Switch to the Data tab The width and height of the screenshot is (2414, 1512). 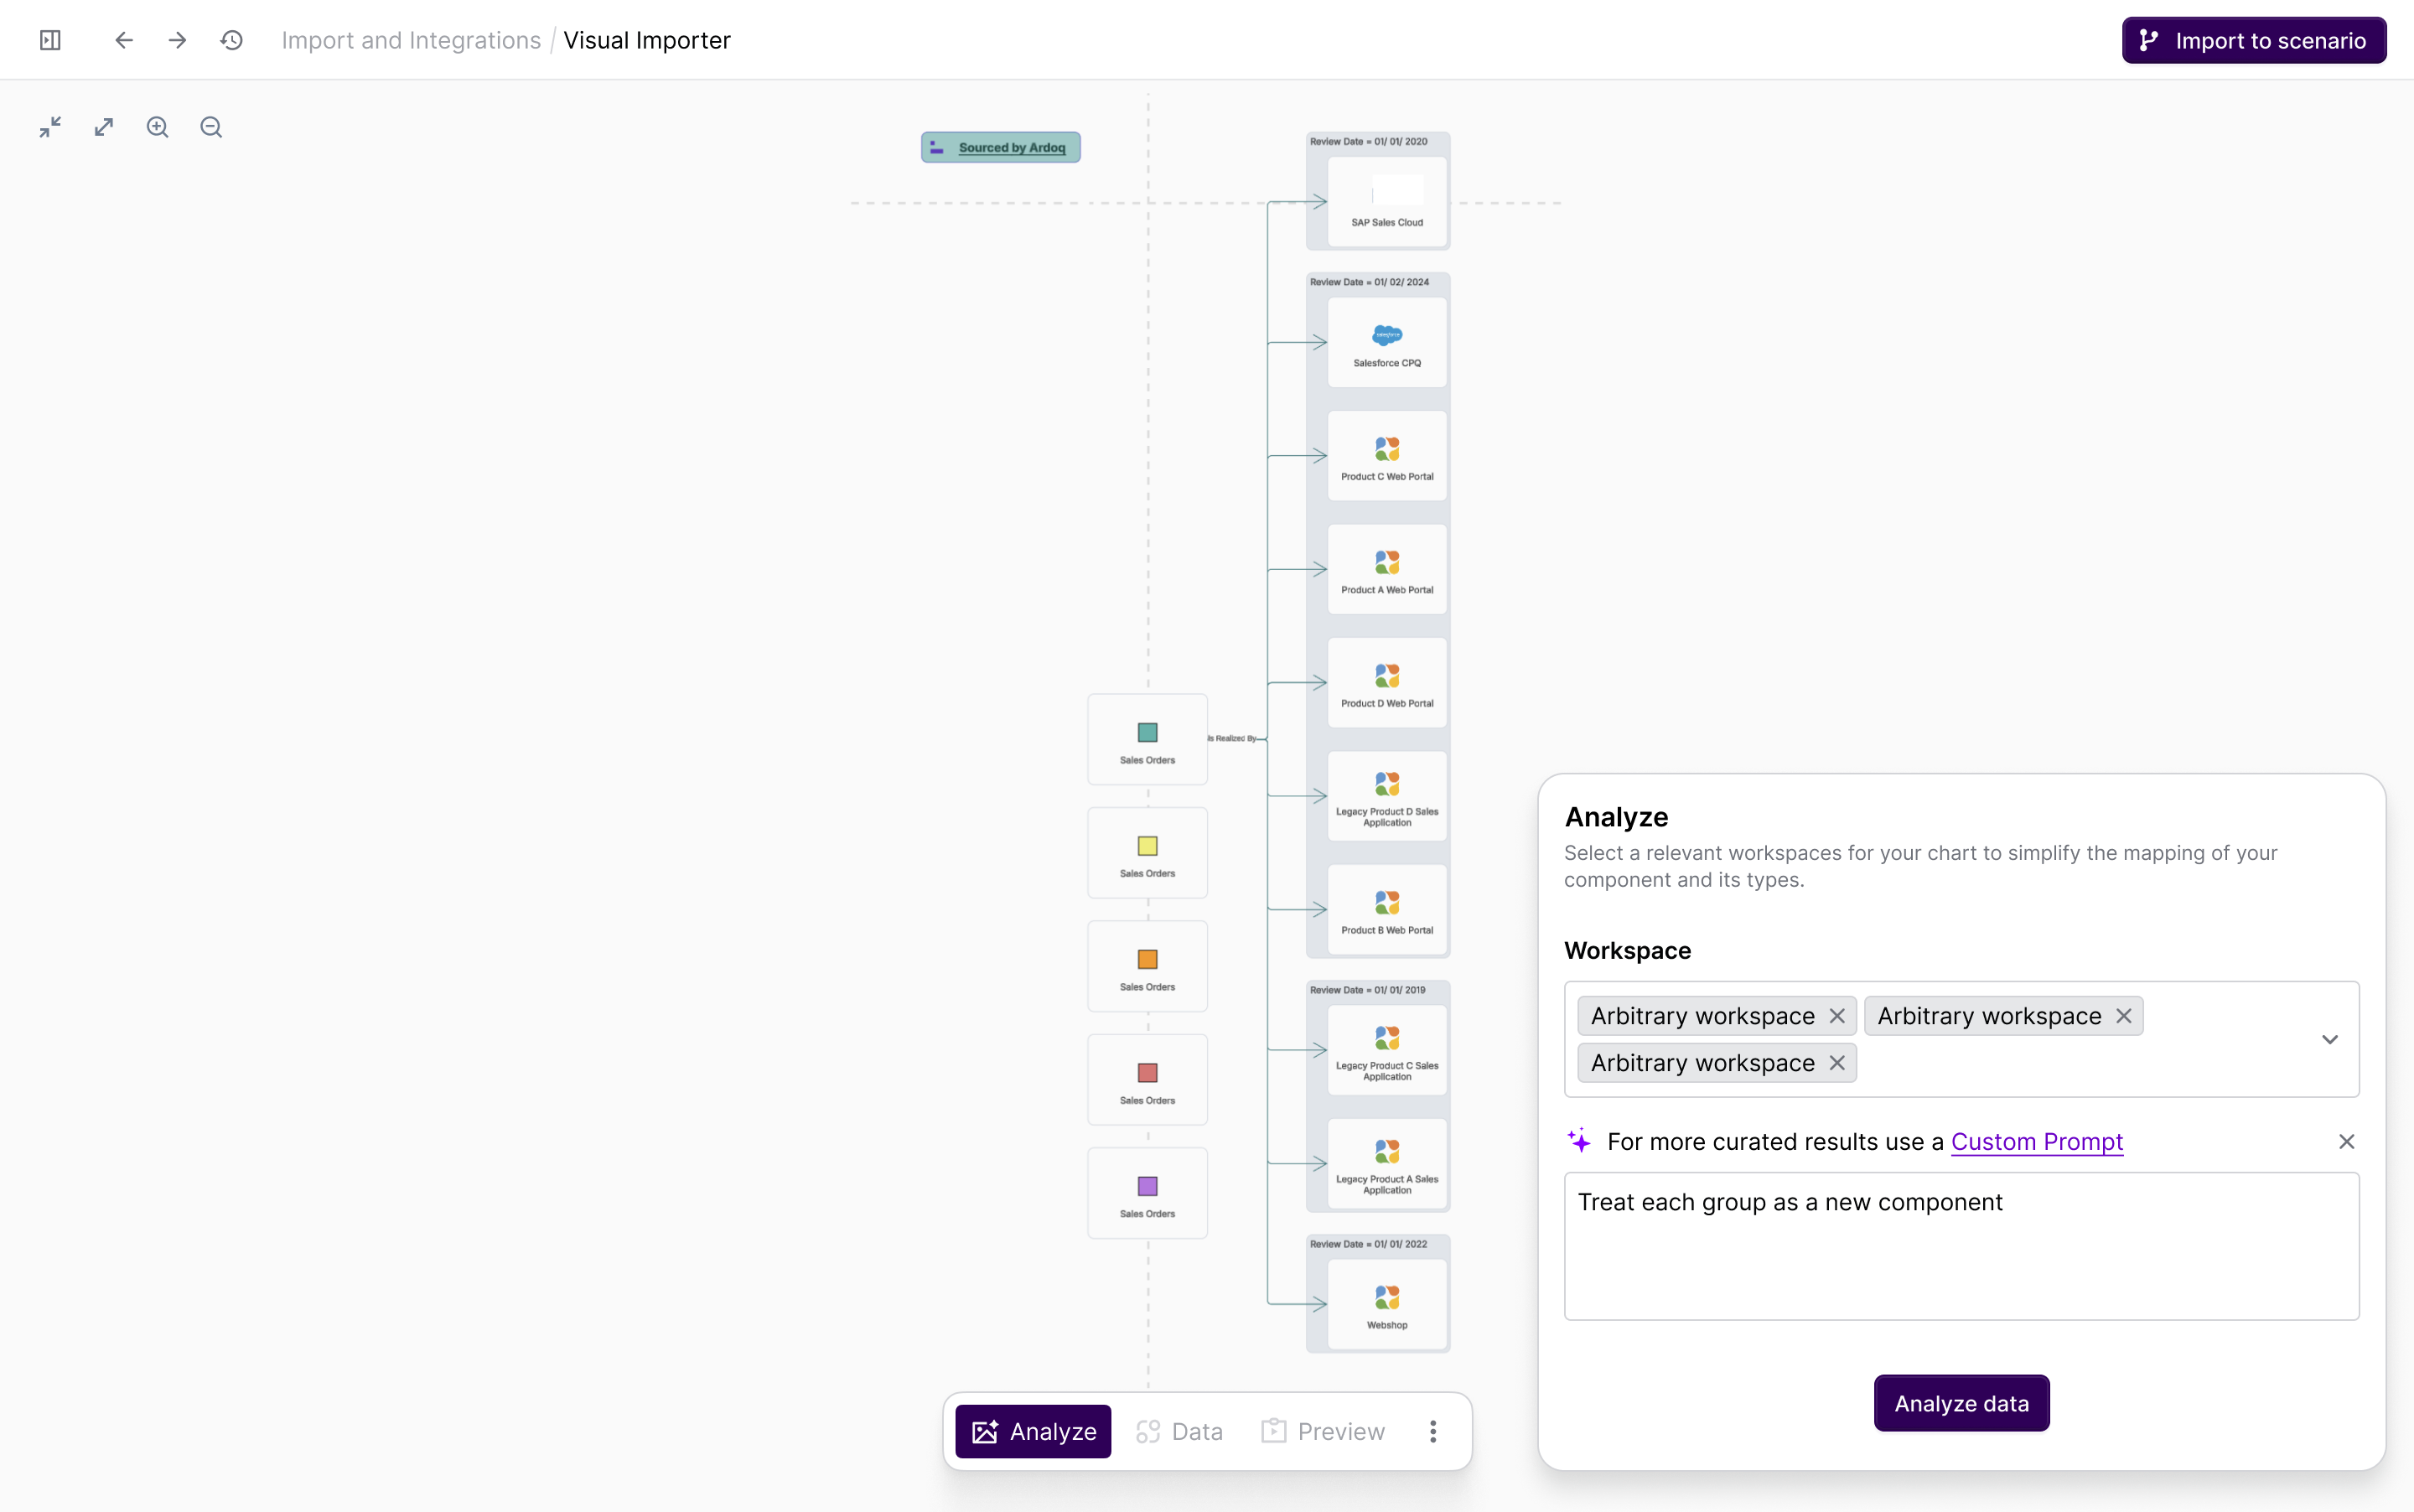(1180, 1431)
